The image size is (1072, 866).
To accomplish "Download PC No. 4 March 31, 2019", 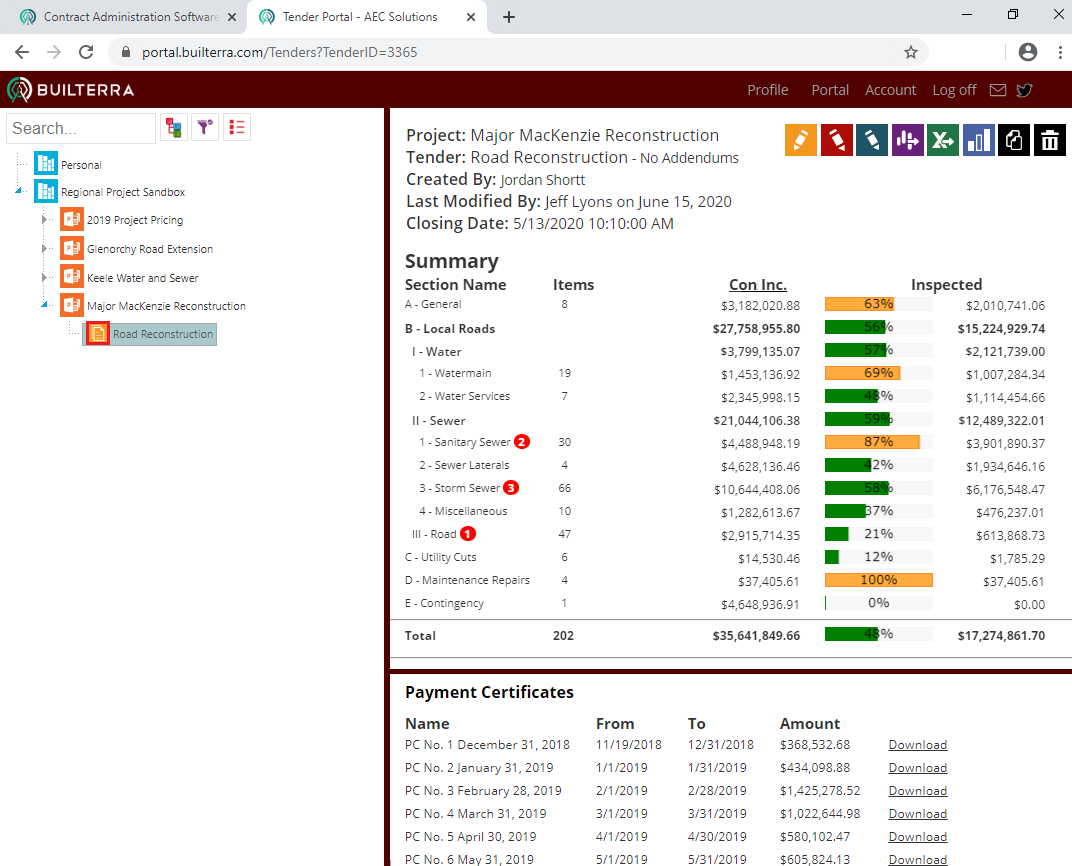I will pos(917,814).
